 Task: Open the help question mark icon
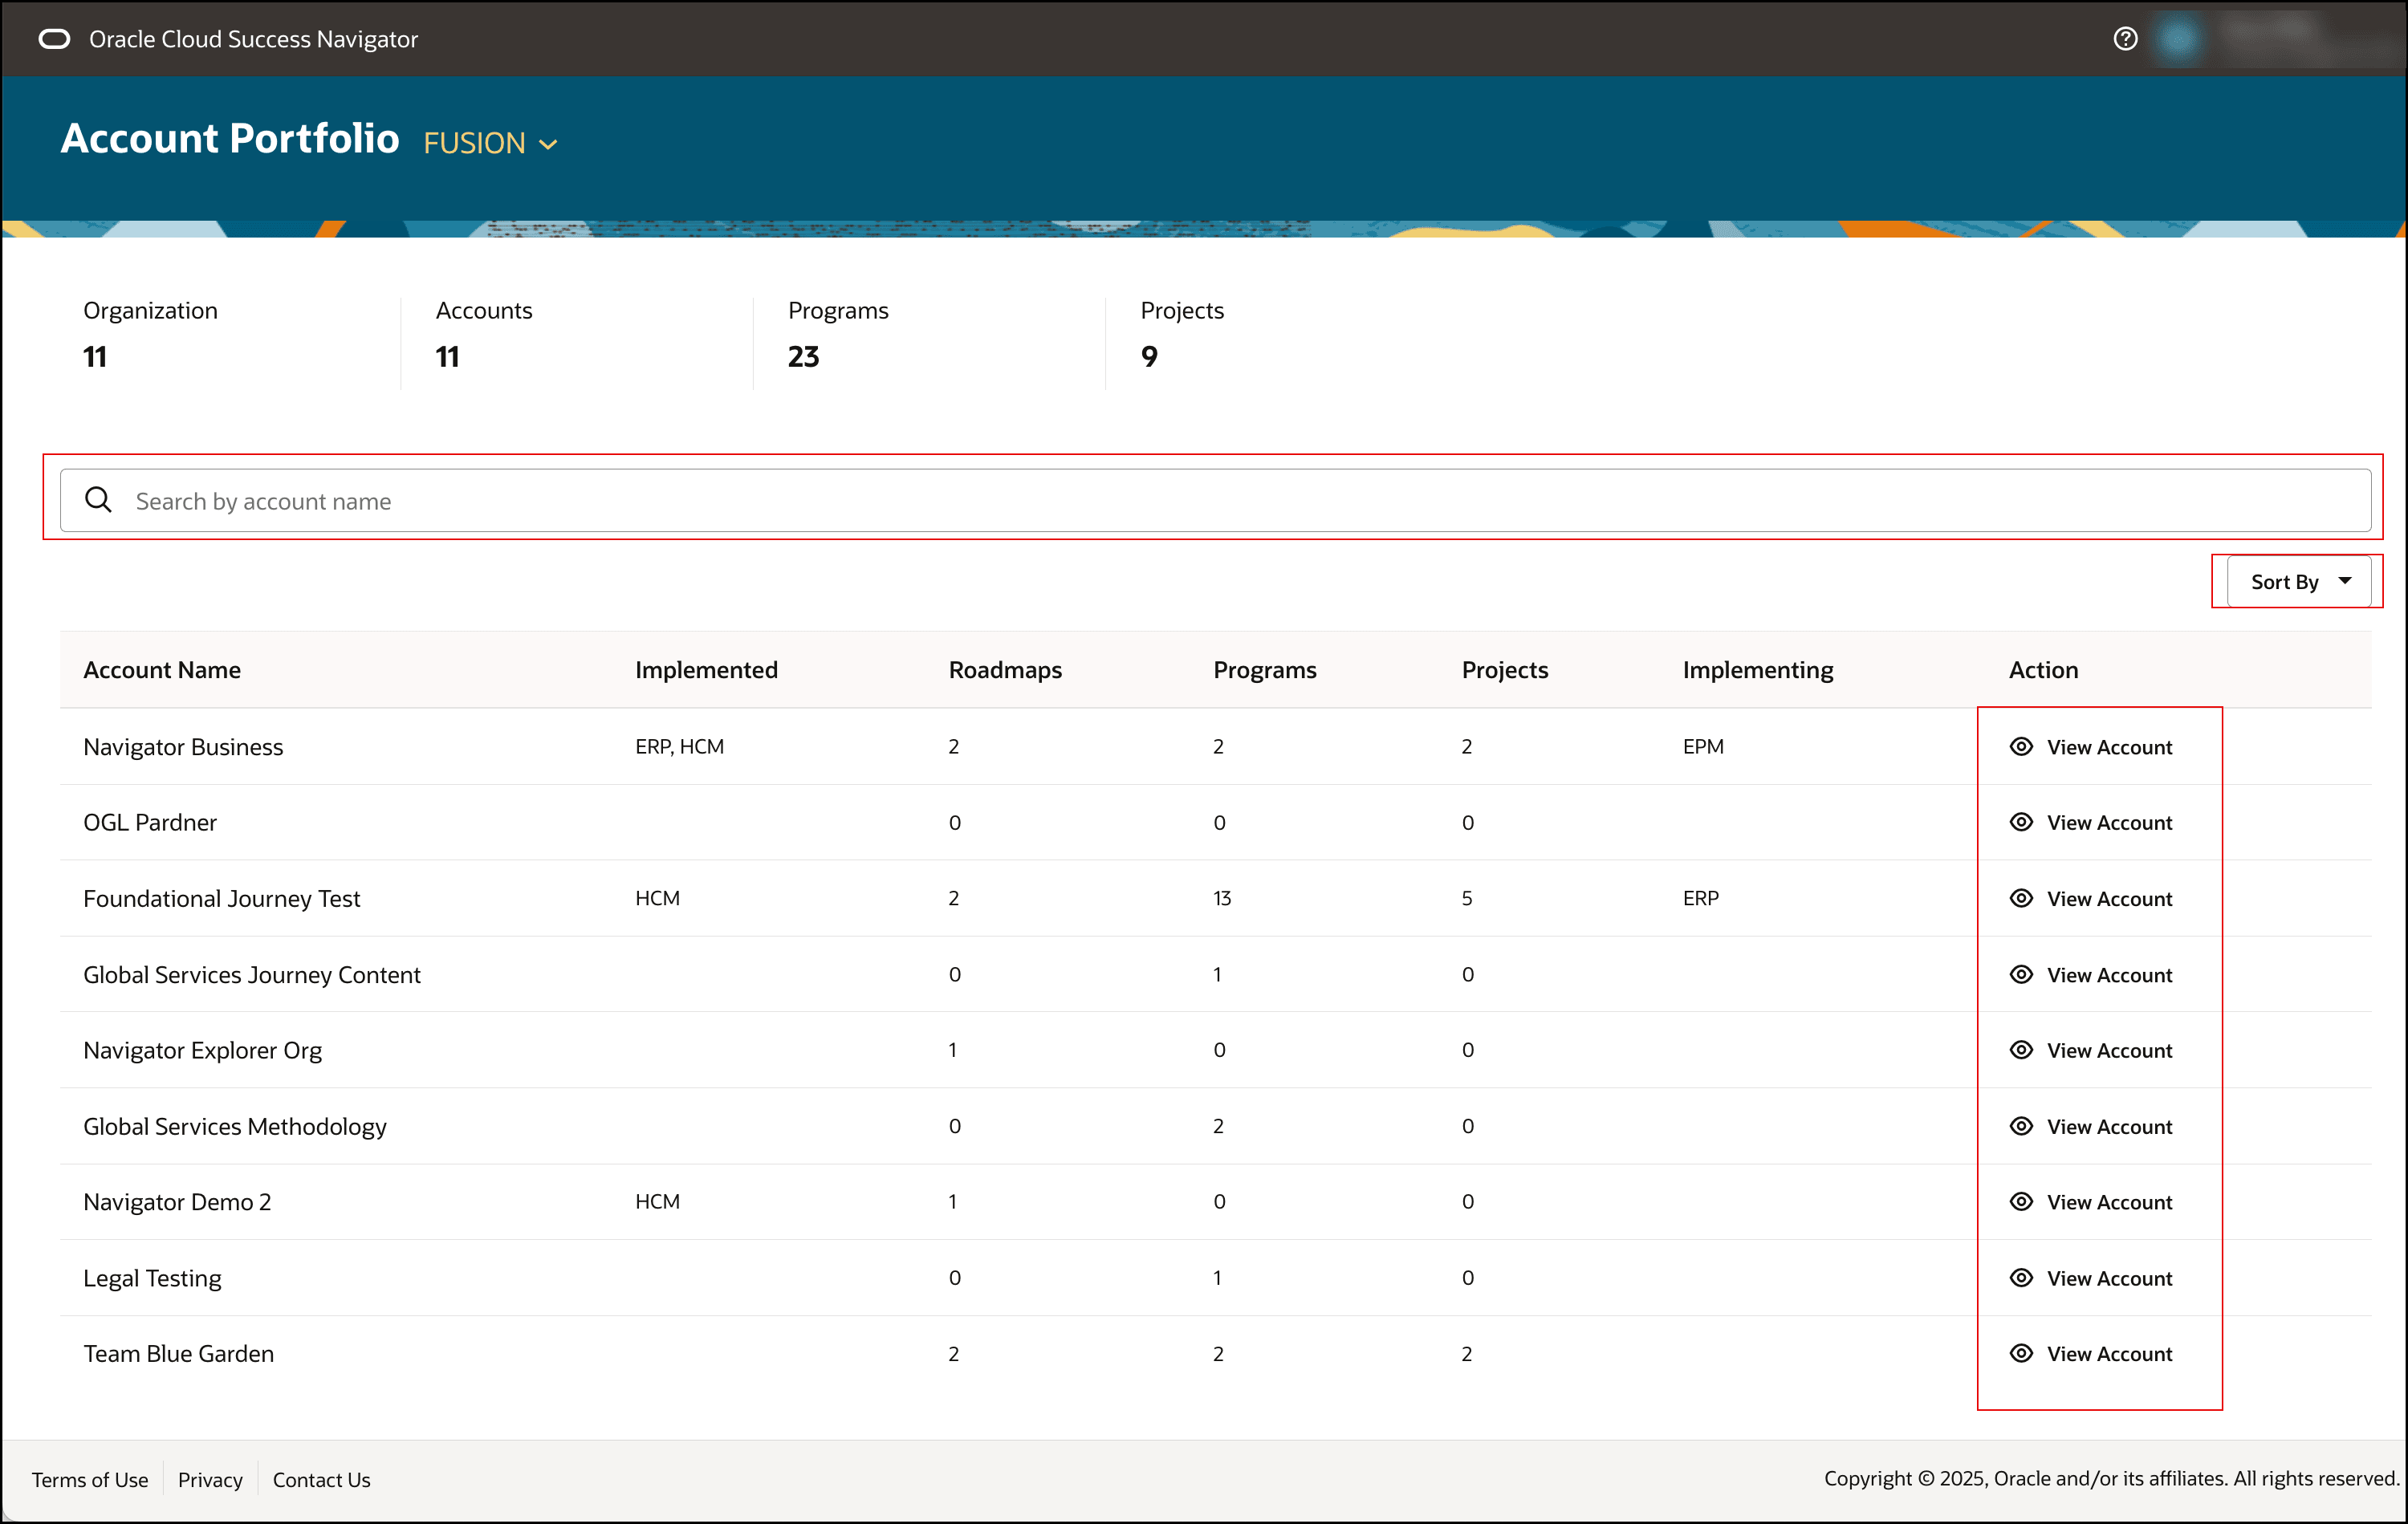[2125, 39]
